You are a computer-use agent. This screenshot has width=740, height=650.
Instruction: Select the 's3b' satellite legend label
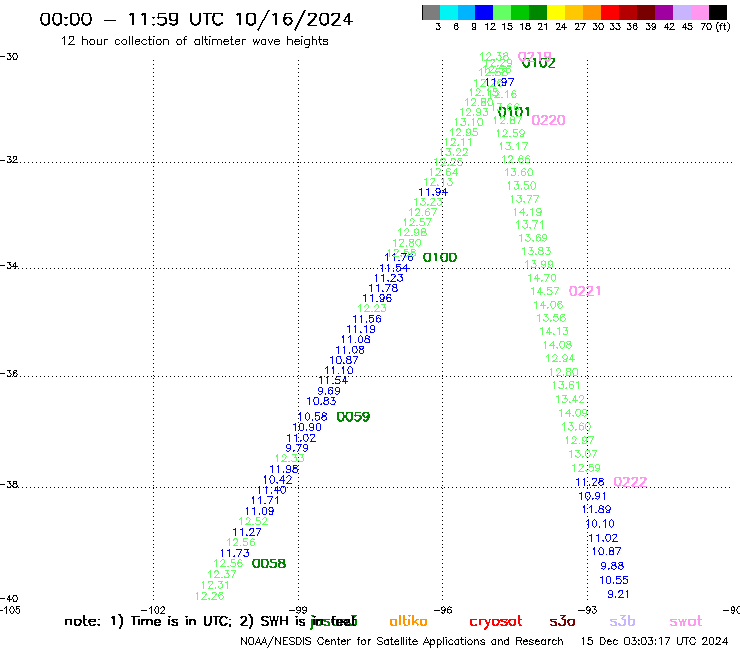point(622,621)
